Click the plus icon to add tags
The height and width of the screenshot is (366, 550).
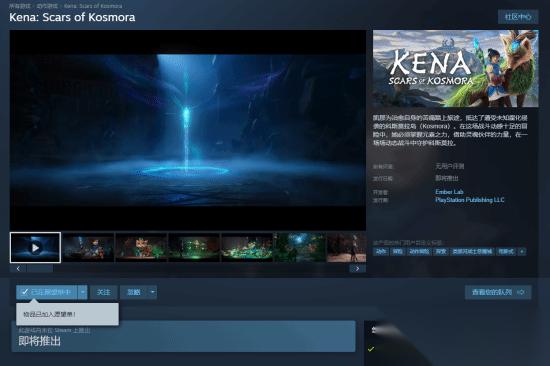click(522, 251)
